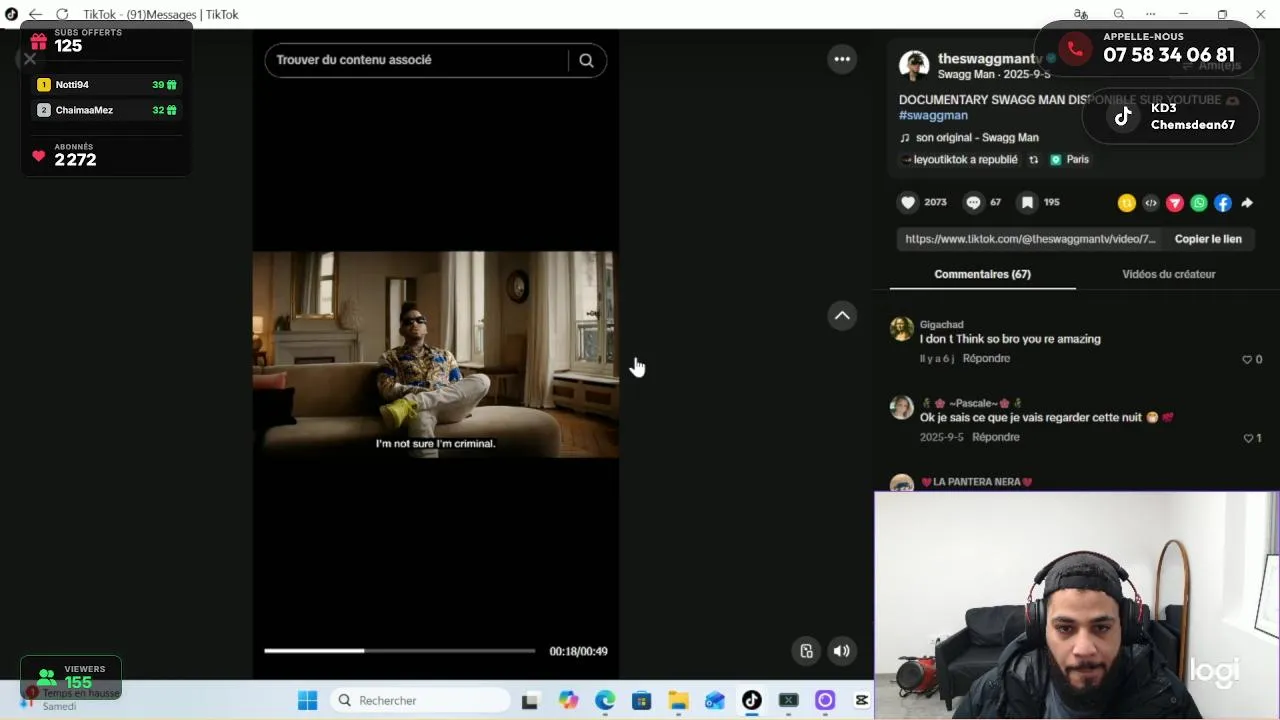Viewport: 1280px width, 720px height.
Task: Click the '00:18/00:49' video time text
Action: click(578, 651)
